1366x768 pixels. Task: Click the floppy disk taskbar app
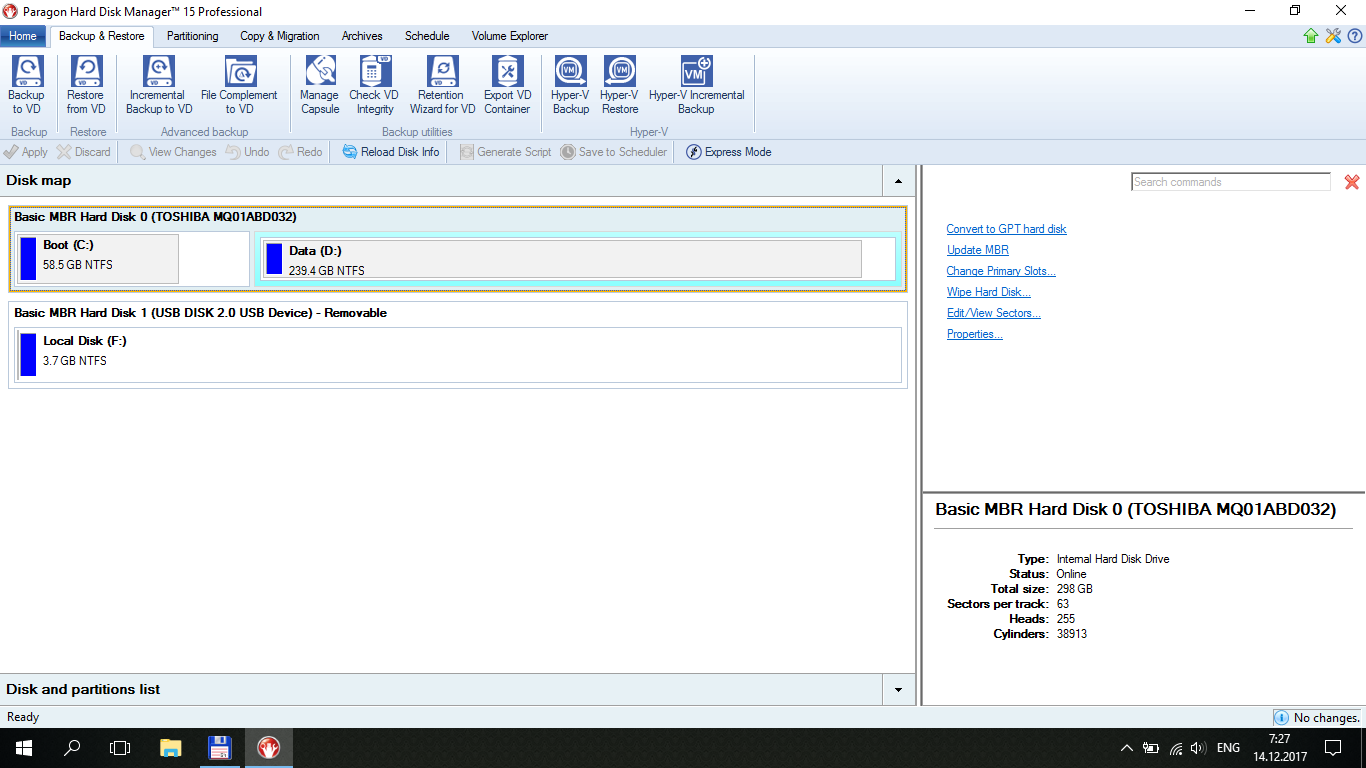click(x=219, y=747)
